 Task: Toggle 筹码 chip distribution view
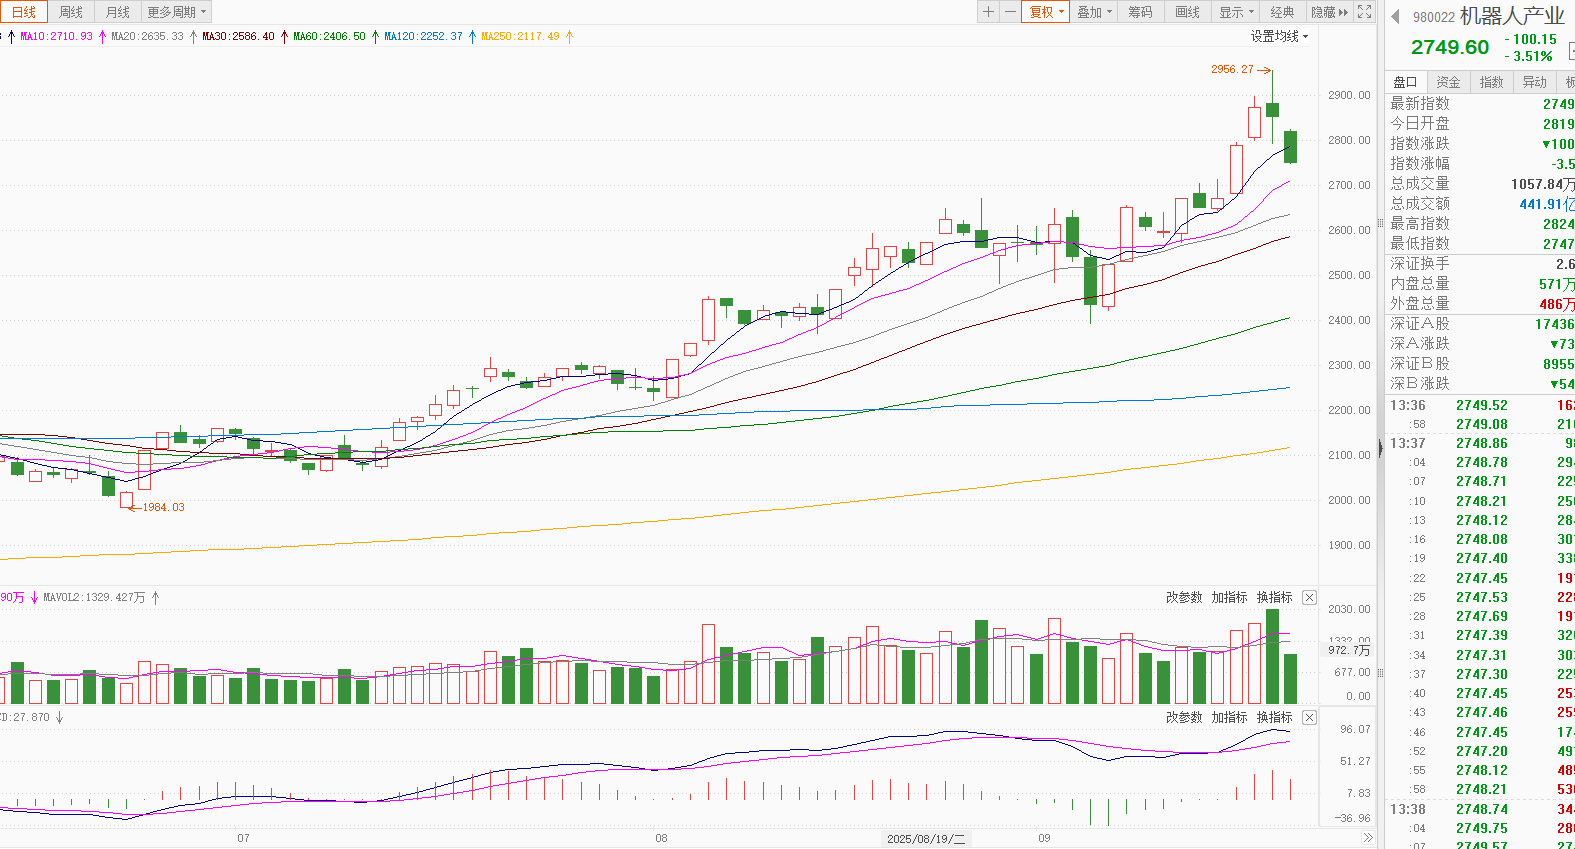click(1140, 12)
